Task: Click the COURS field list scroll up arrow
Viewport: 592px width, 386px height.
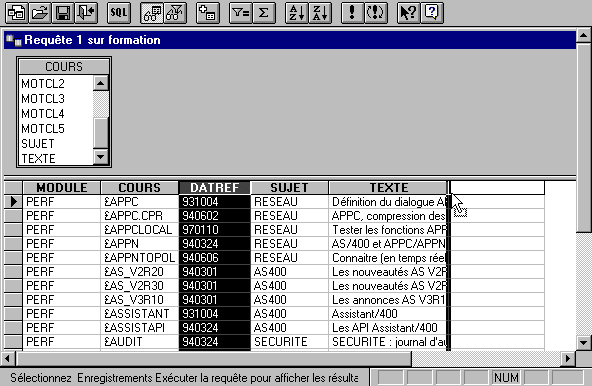Action: tap(101, 83)
